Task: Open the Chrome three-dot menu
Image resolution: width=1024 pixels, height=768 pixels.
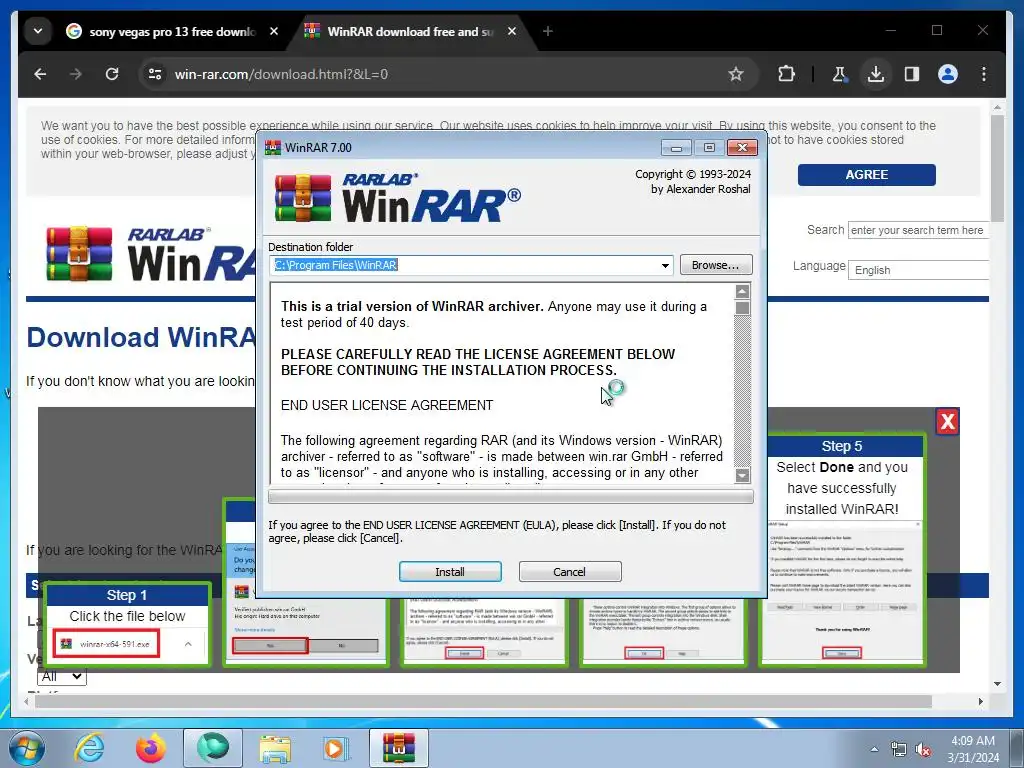Action: tap(984, 74)
